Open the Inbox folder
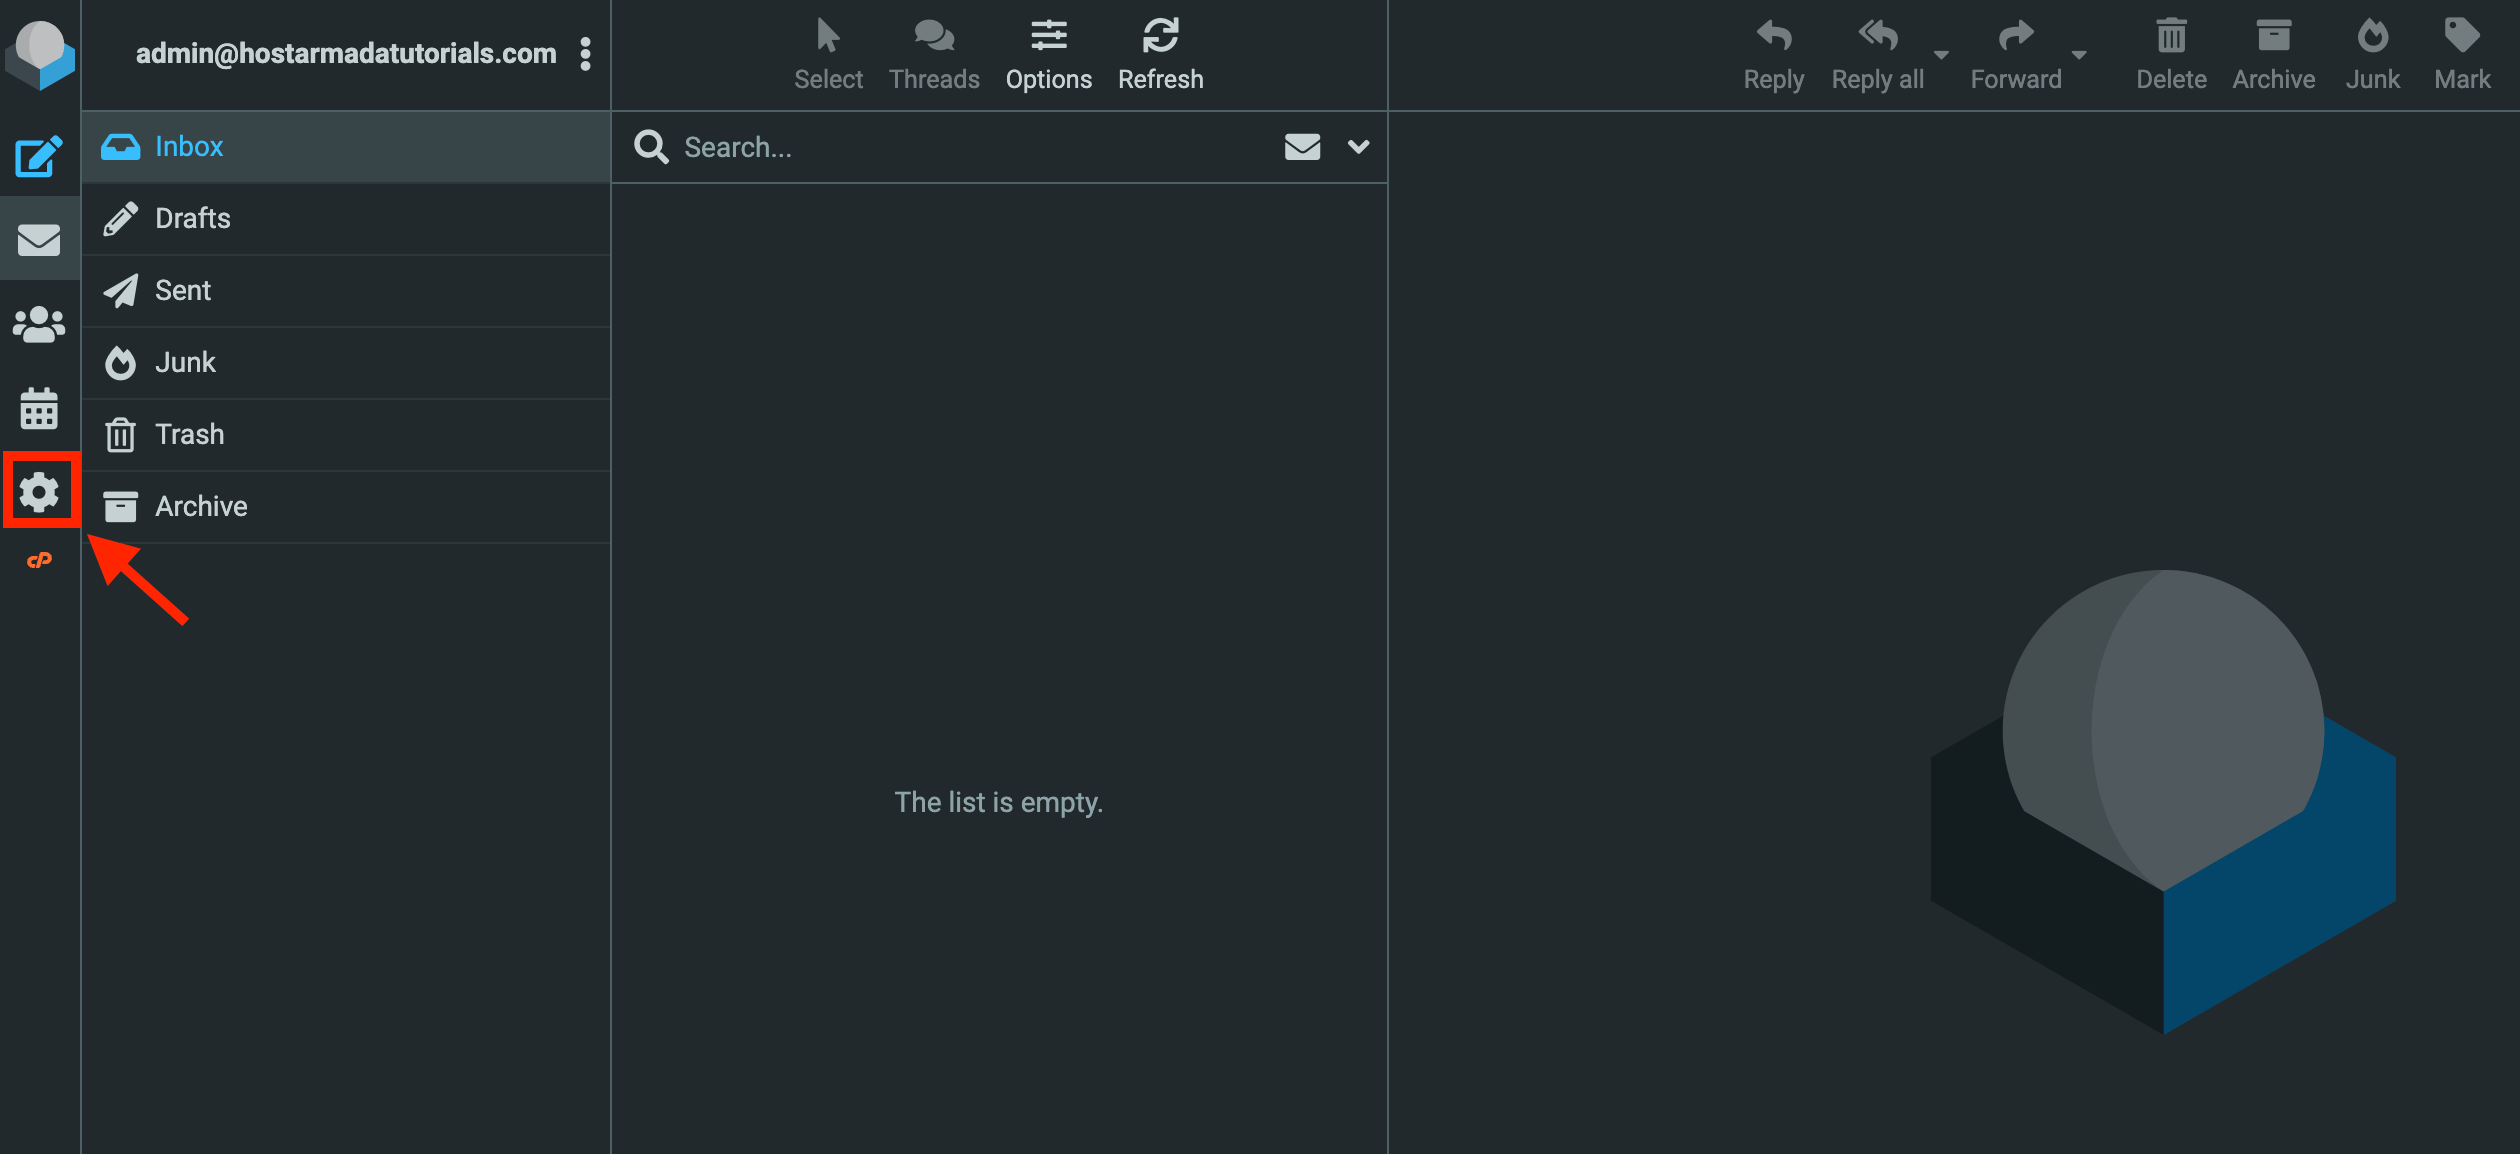 coord(346,146)
